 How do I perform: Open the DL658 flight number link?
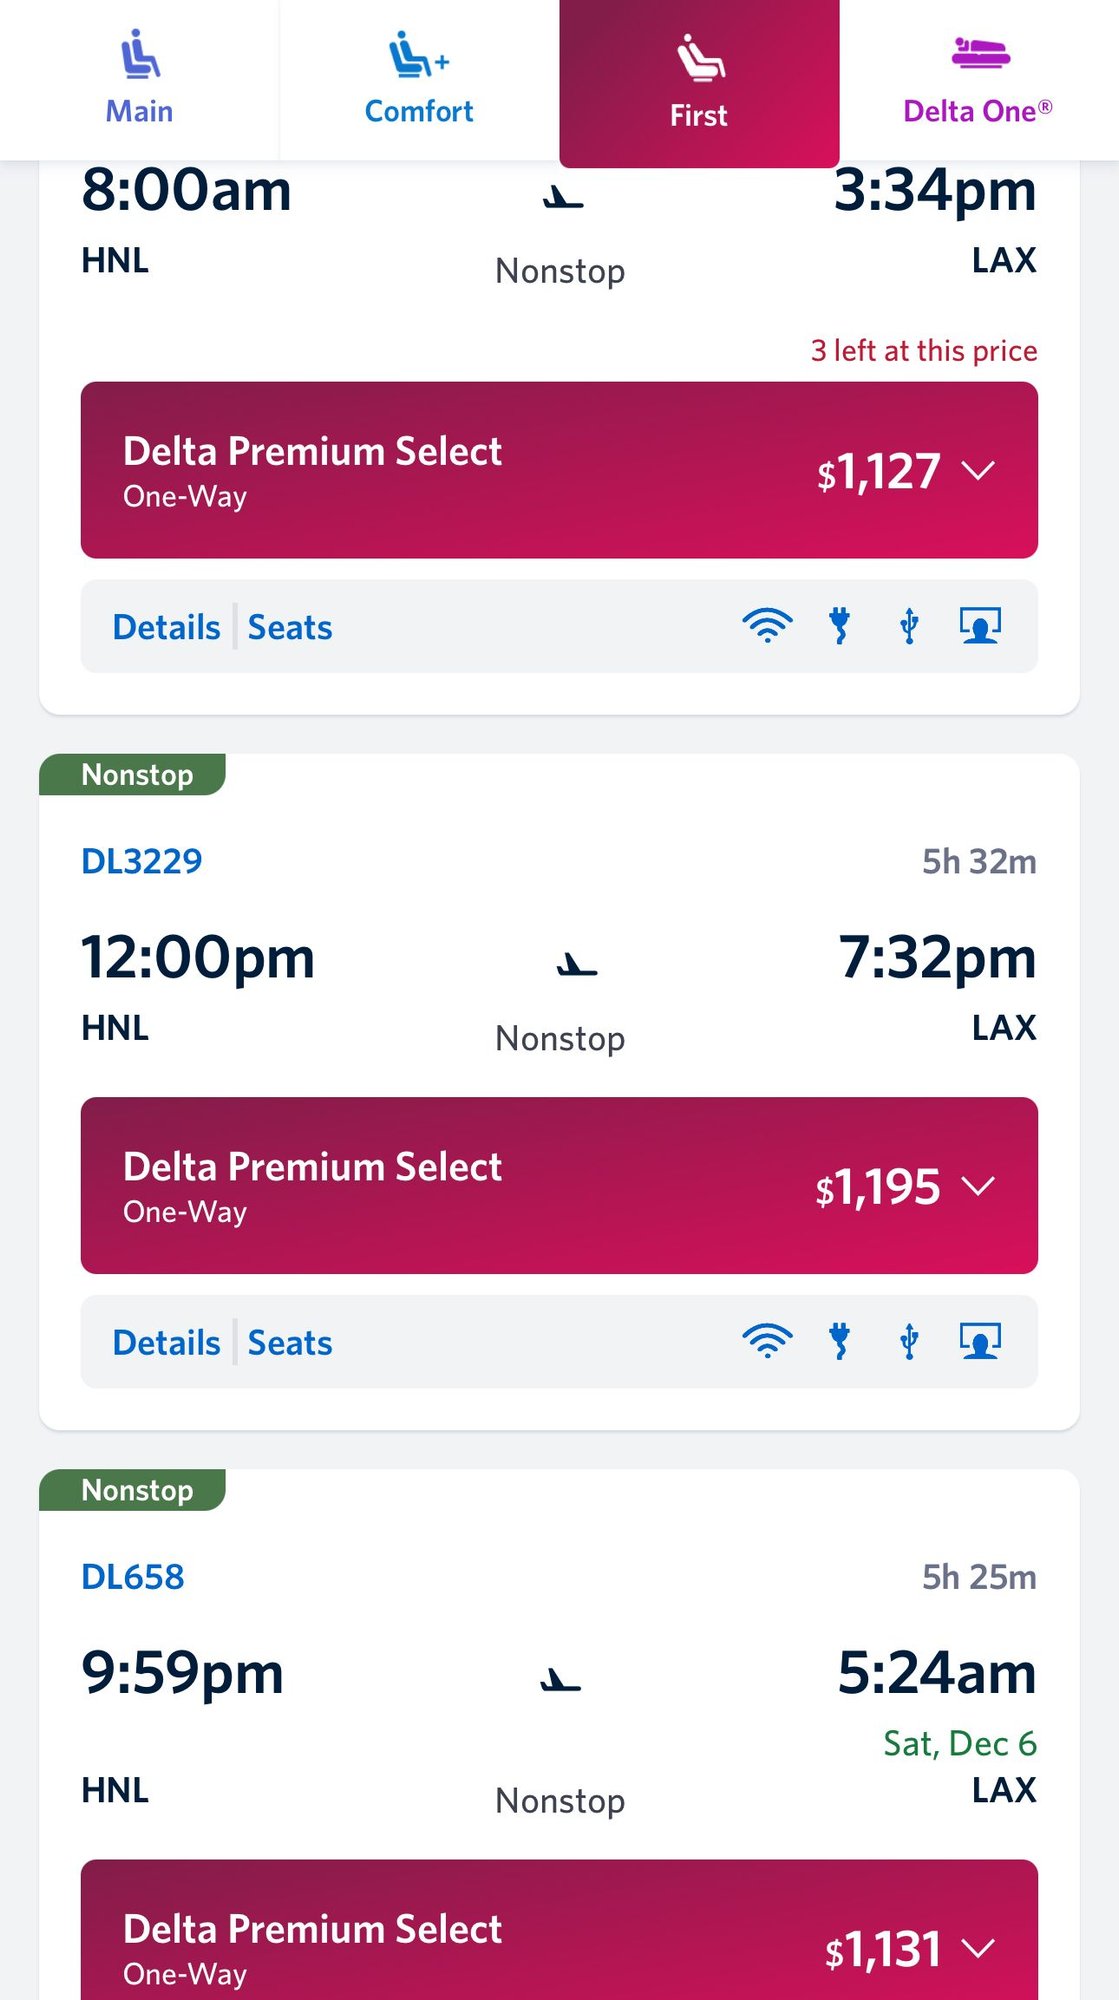coord(133,1577)
